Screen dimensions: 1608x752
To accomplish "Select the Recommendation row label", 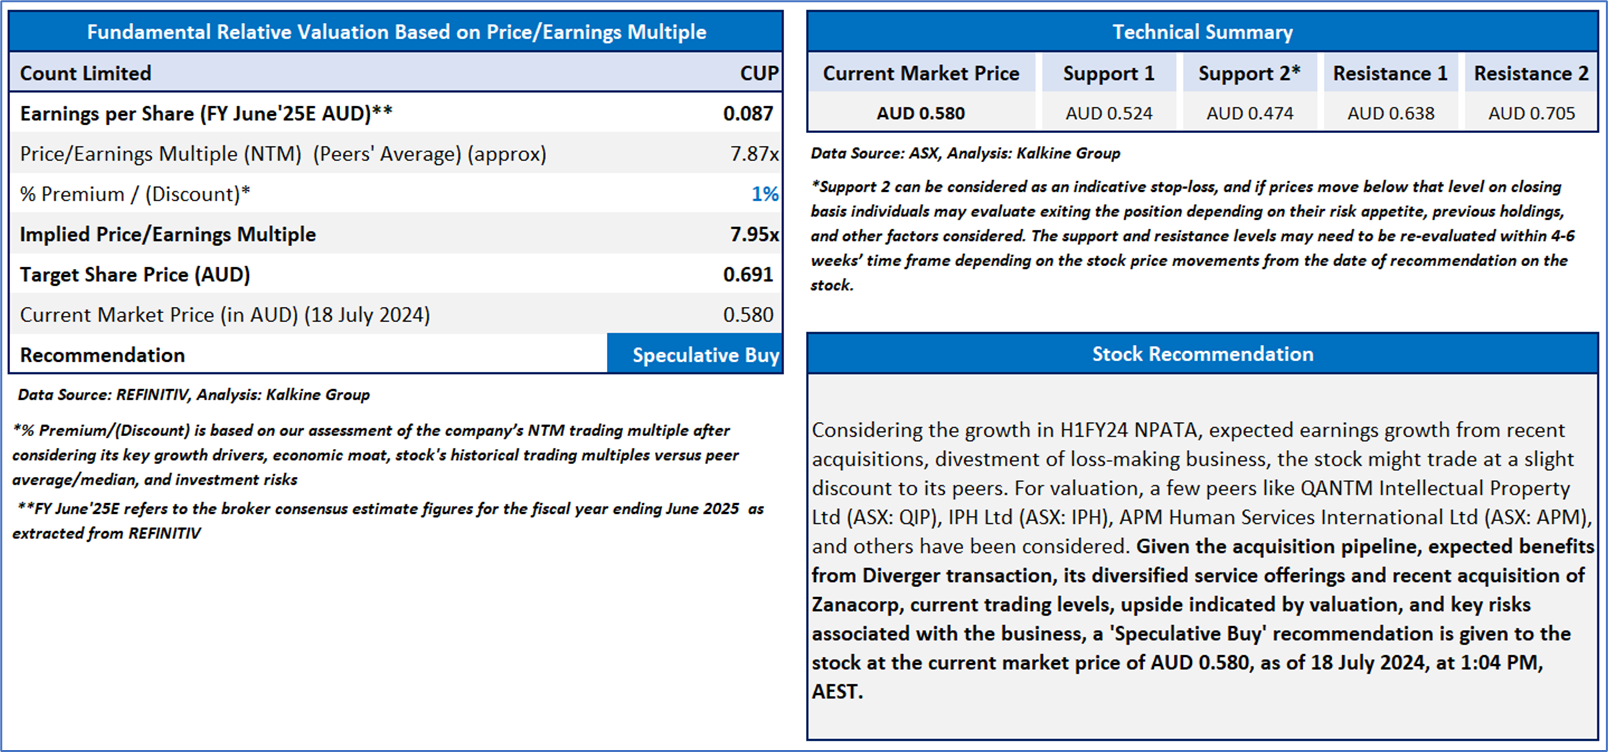I will point(102,355).
